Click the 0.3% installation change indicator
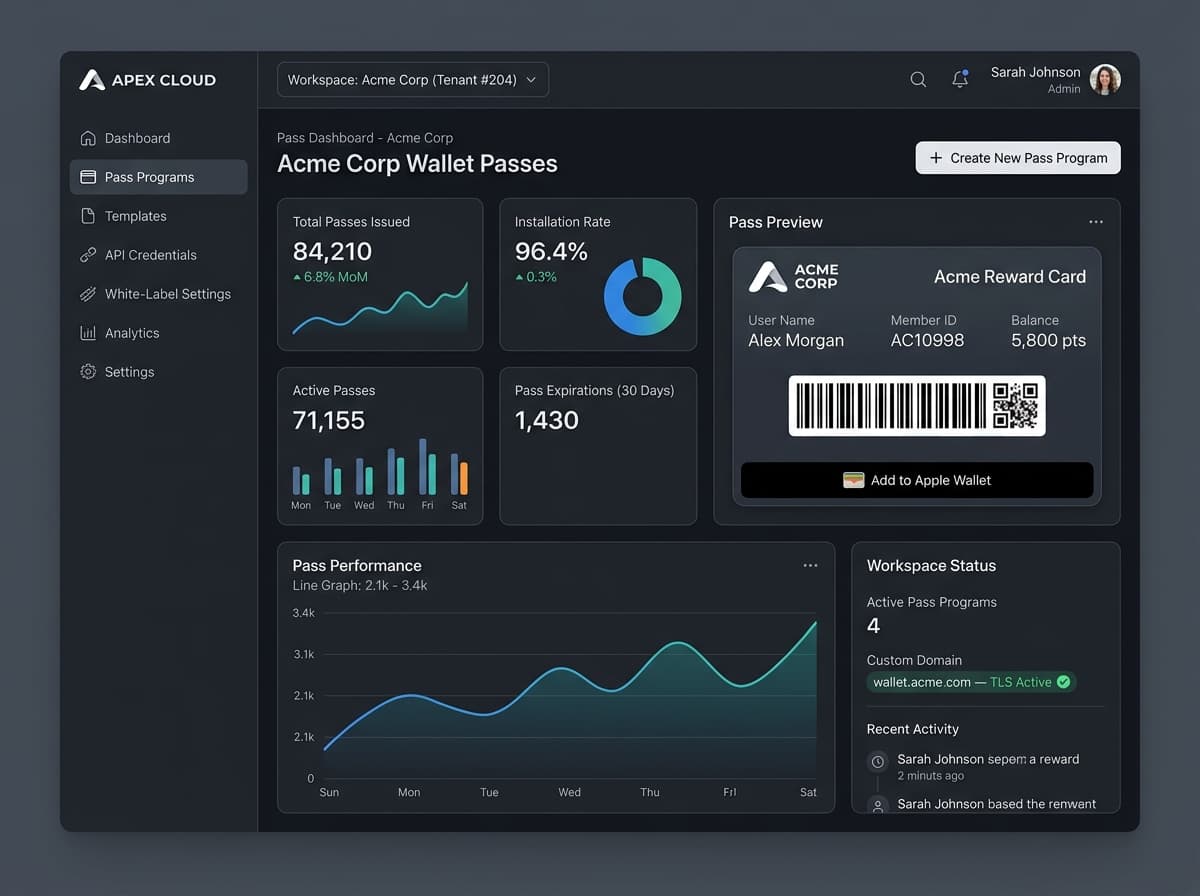The width and height of the screenshot is (1200, 896). click(x=536, y=277)
